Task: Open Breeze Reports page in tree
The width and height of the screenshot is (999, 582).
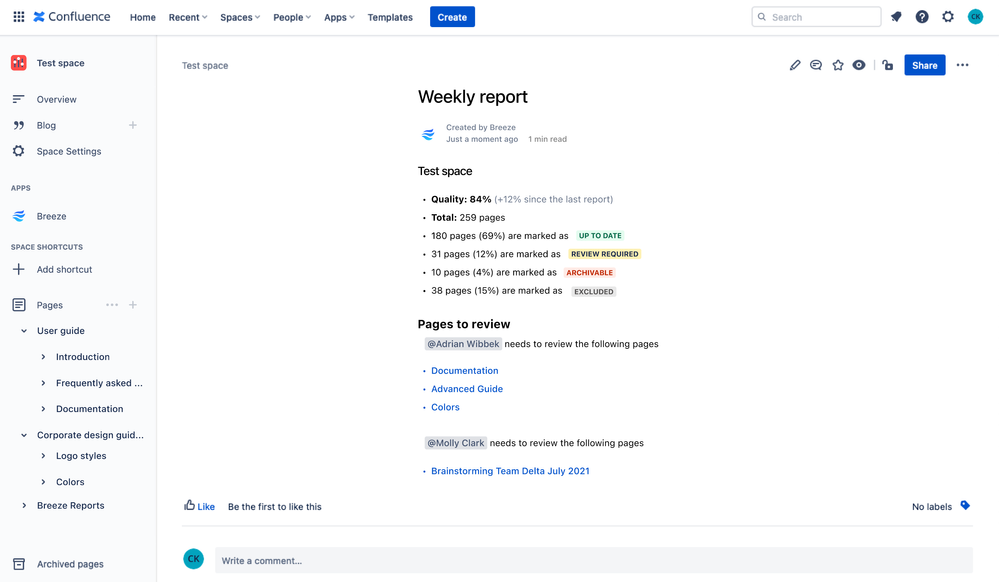Action: [x=71, y=506]
